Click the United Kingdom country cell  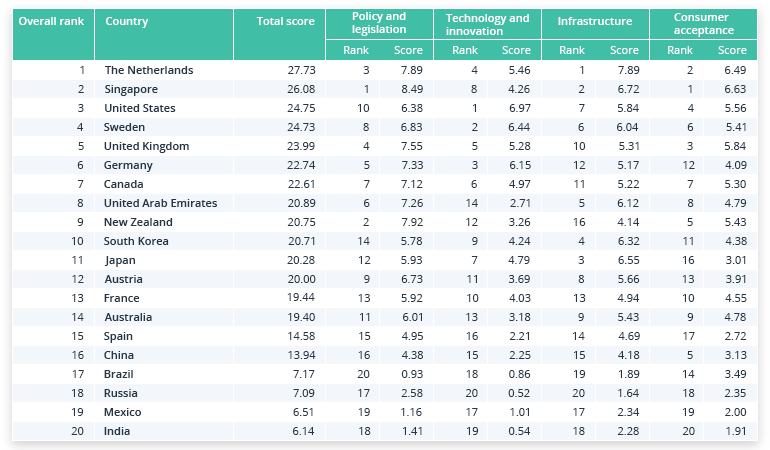coord(146,146)
